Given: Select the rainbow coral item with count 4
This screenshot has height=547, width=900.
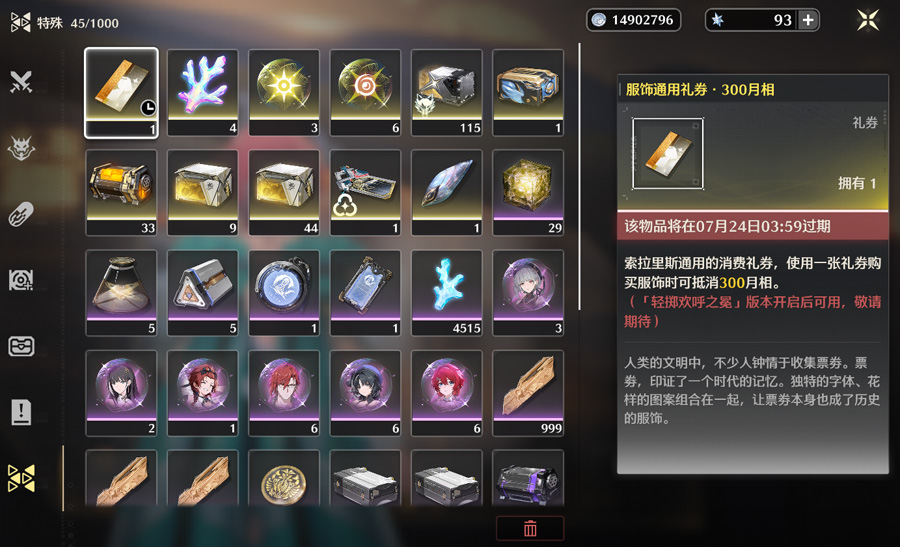Looking at the screenshot, I should click(203, 92).
